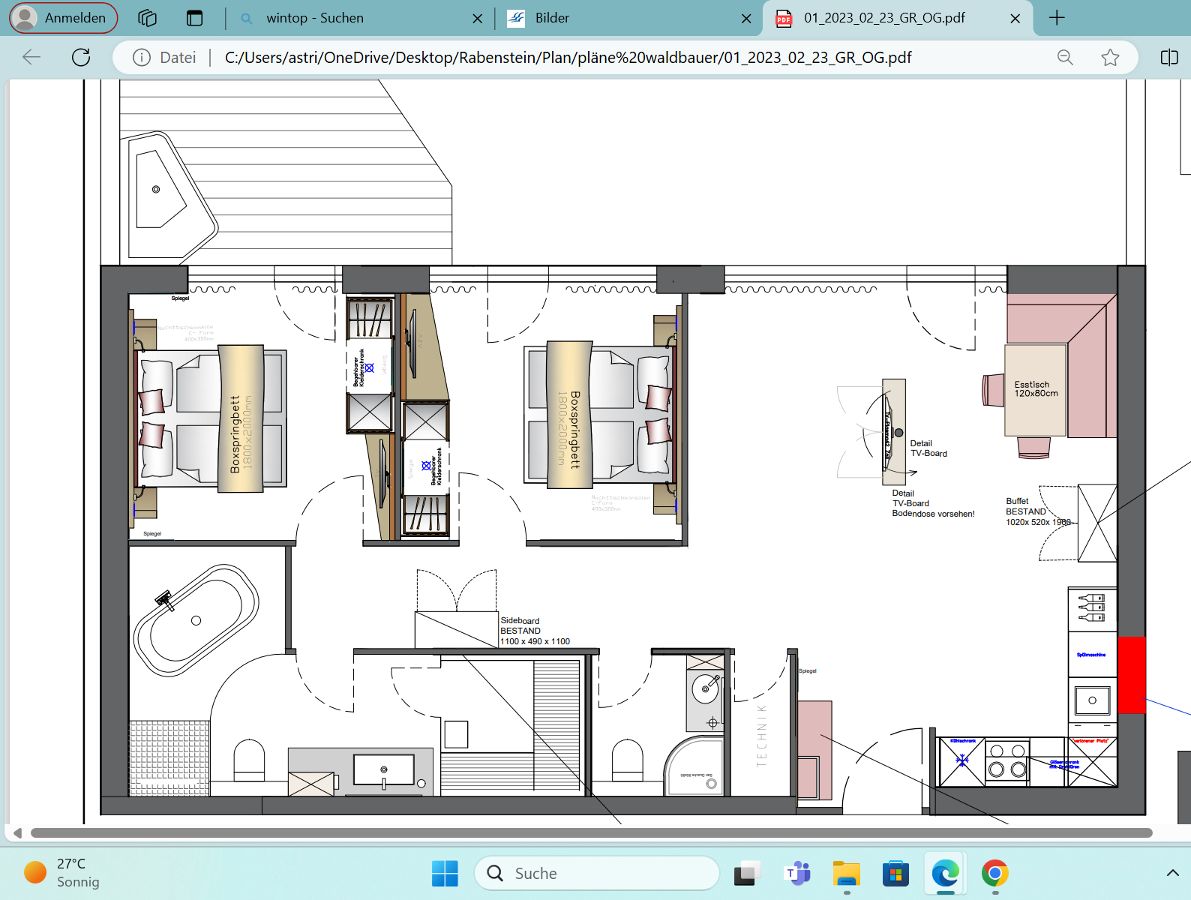This screenshot has height=900, width=1191.
Task: Reload the PDF page
Action: click(x=81, y=57)
